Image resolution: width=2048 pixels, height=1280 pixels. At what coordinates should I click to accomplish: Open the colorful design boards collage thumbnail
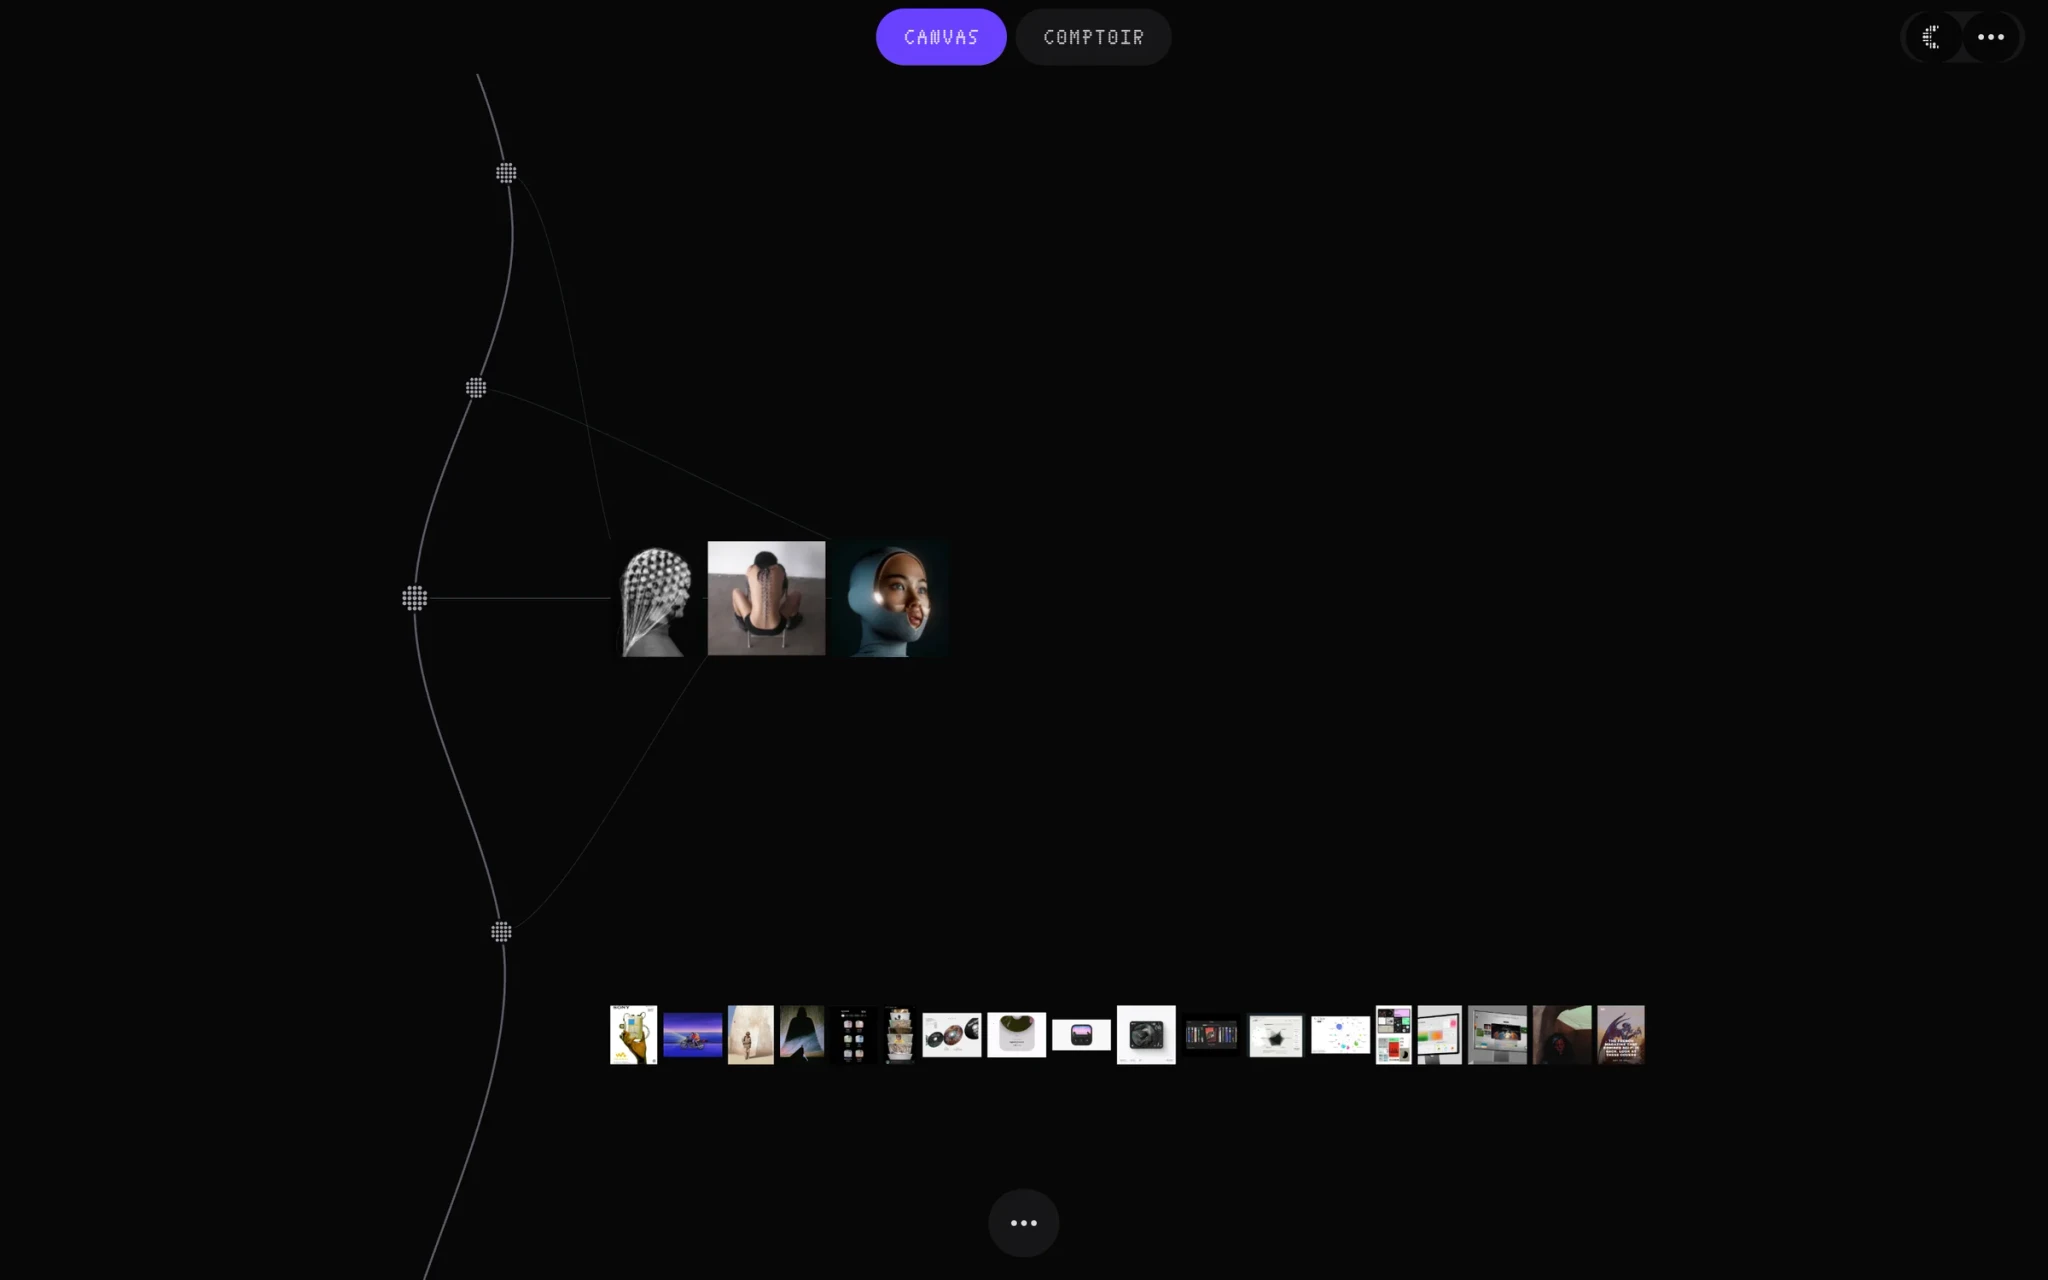(x=1393, y=1035)
